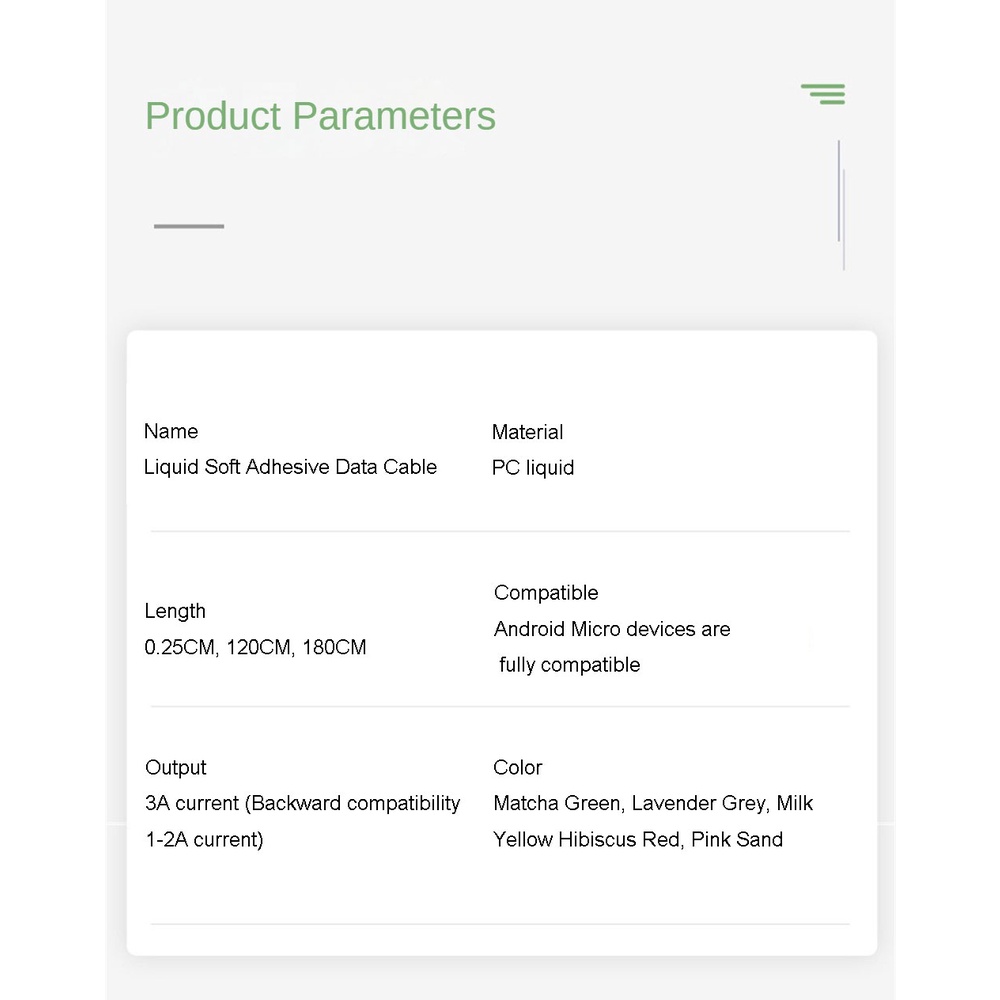Click the Product Parameters heading
This screenshot has width=1000, height=1000.
[x=320, y=116]
